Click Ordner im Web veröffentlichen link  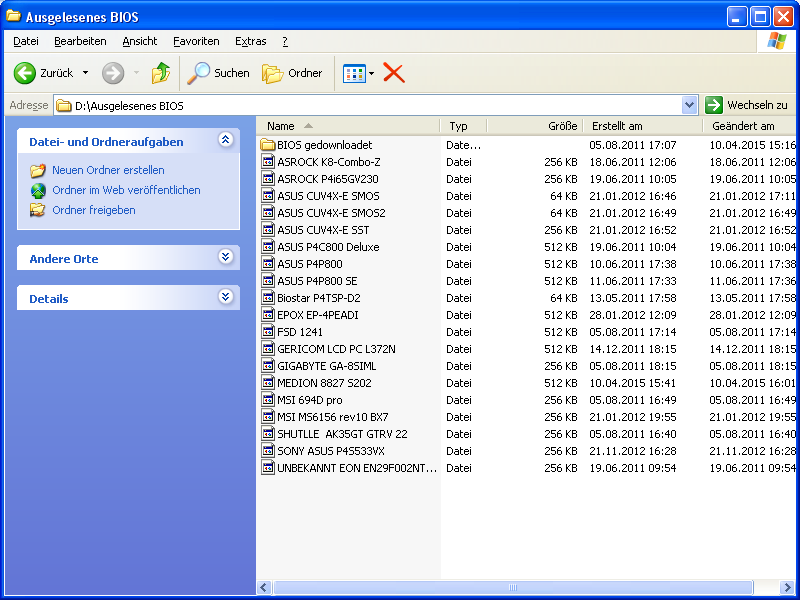(x=126, y=190)
